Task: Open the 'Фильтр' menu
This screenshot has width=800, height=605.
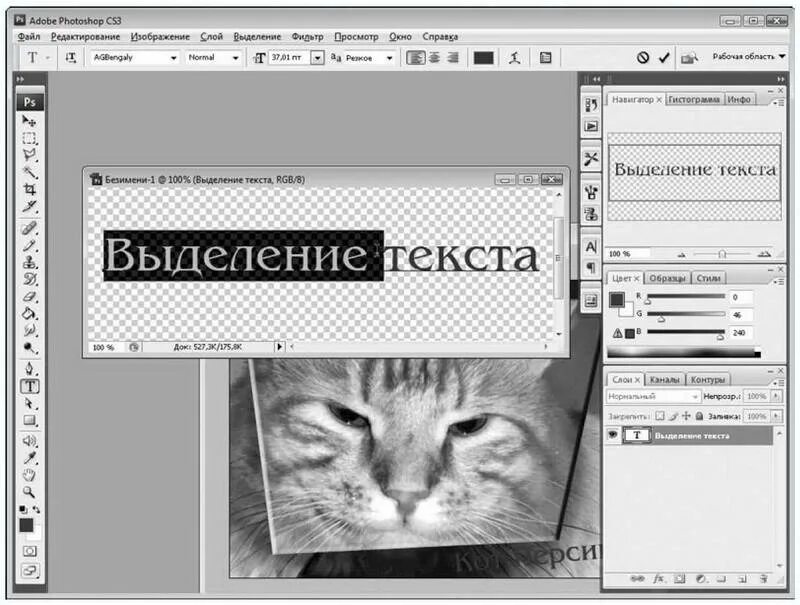Action: 308,37
